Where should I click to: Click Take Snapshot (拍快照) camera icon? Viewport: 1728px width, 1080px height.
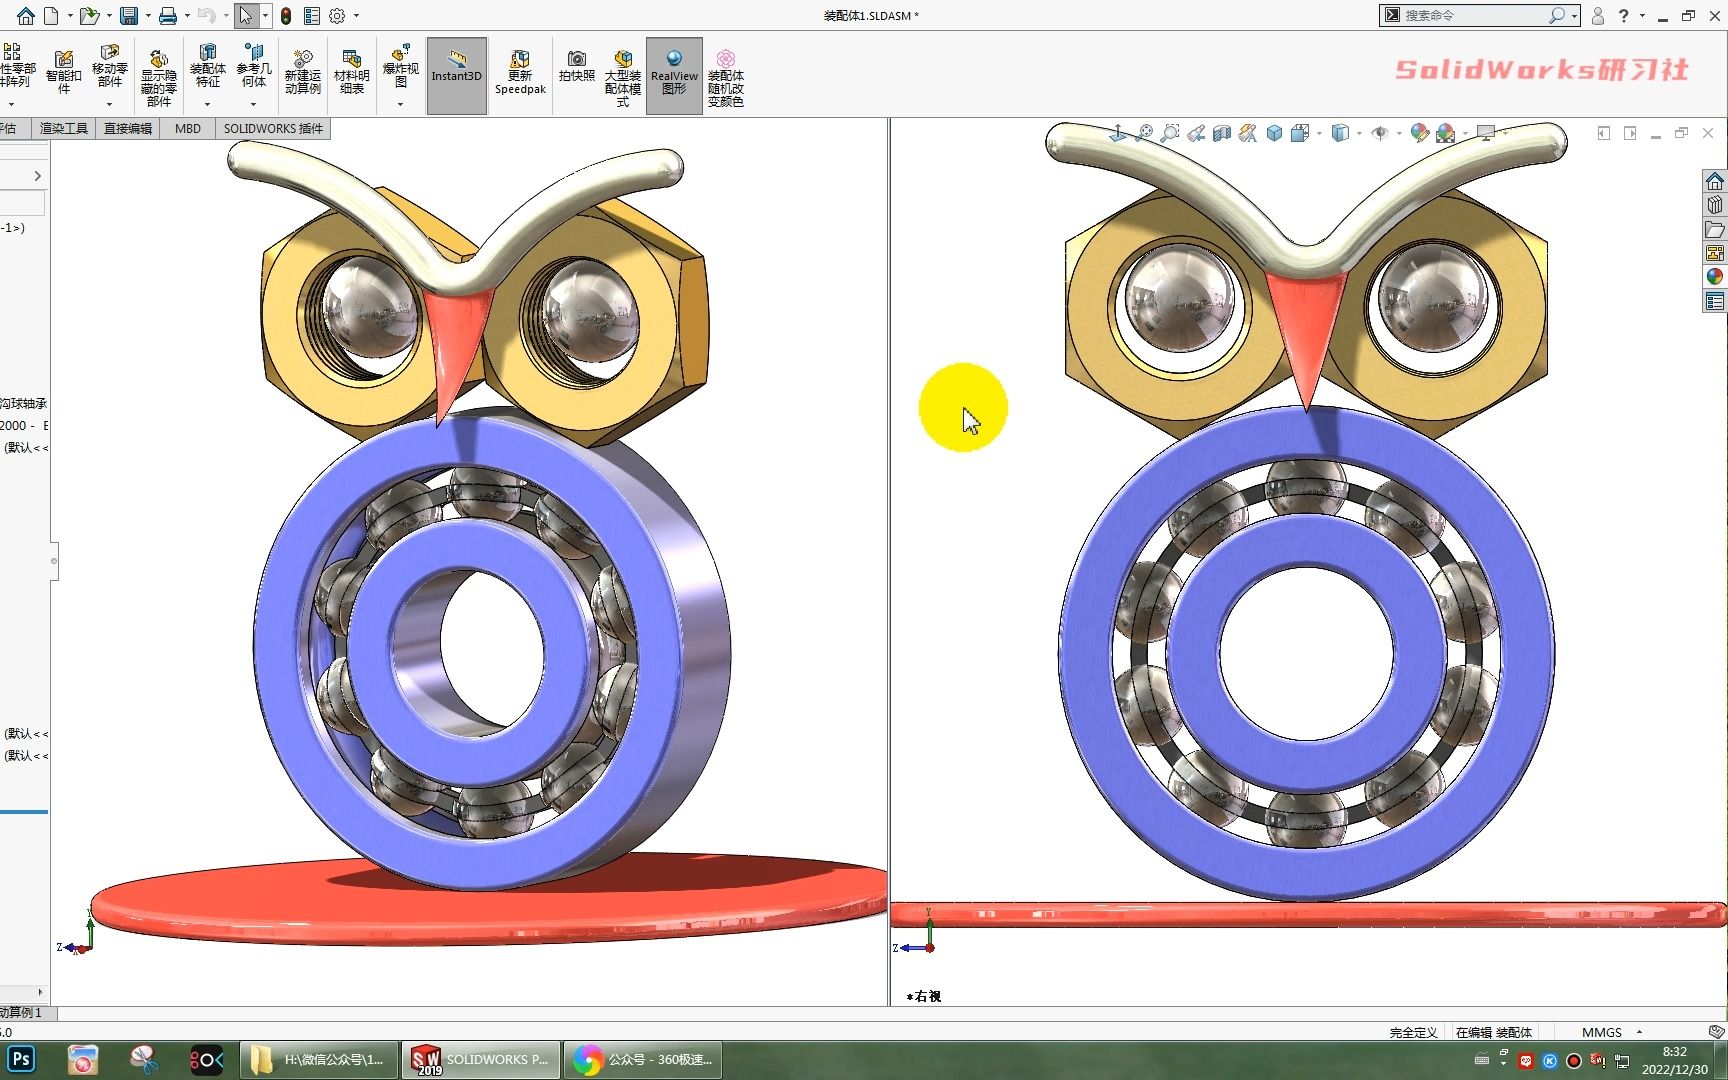[577, 66]
